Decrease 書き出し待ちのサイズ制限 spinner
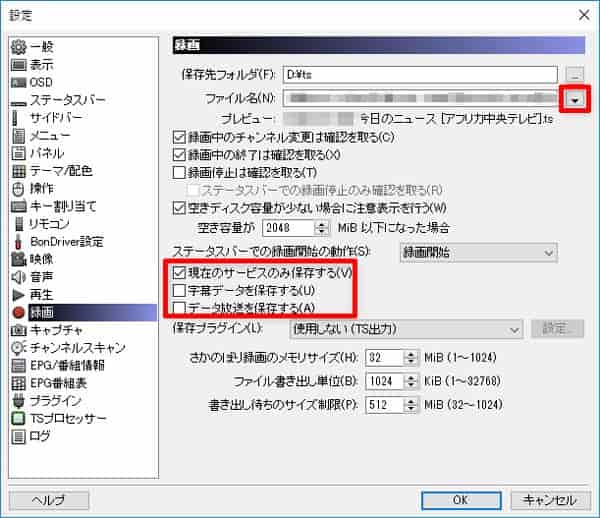The height and width of the screenshot is (518, 600). tap(411, 409)
